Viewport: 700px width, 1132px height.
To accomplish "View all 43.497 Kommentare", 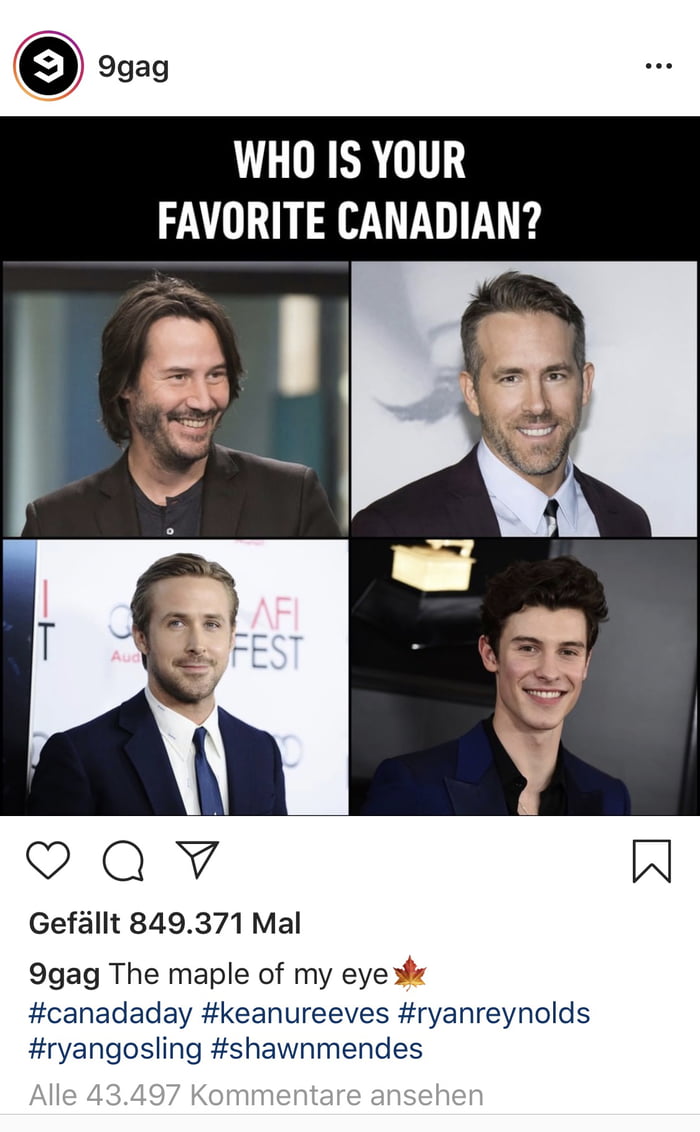I will [256, 1095].
